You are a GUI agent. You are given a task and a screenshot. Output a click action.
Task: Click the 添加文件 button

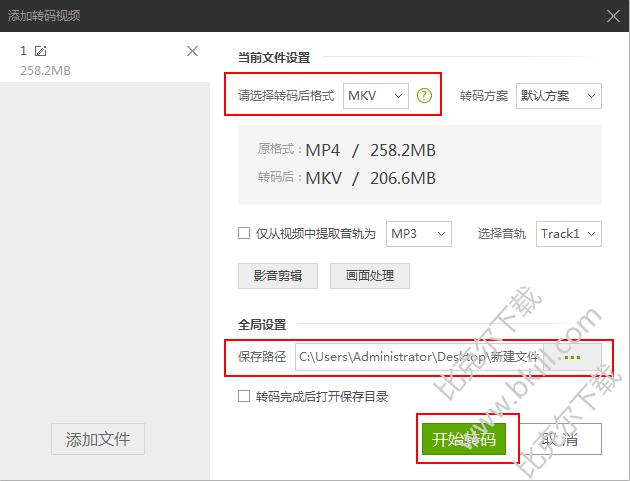98,439
